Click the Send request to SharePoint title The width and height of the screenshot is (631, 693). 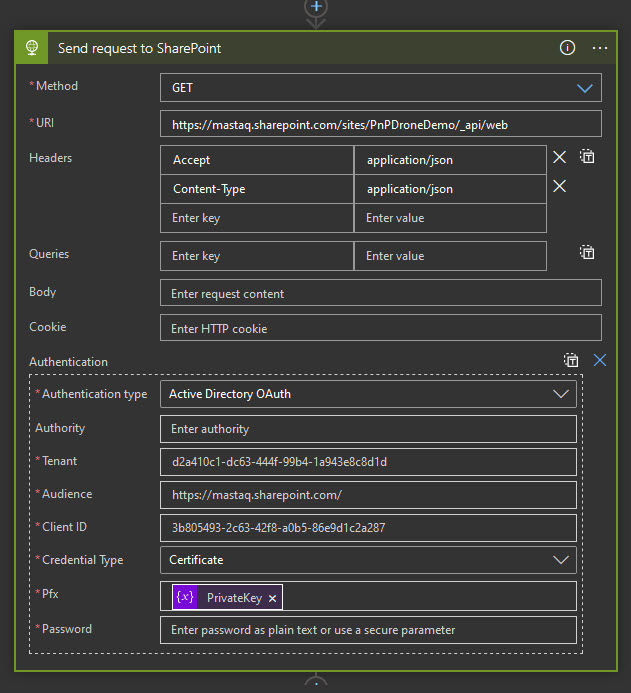[x=140, y=48]
